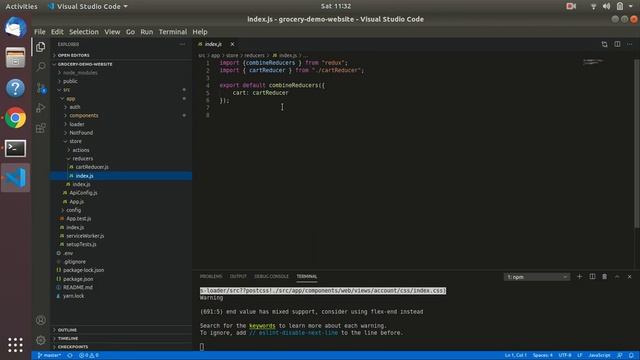The width and height of the screenshot is (640, 360).
Task: Show Applications grid in dock
Action: pos(16,345)
